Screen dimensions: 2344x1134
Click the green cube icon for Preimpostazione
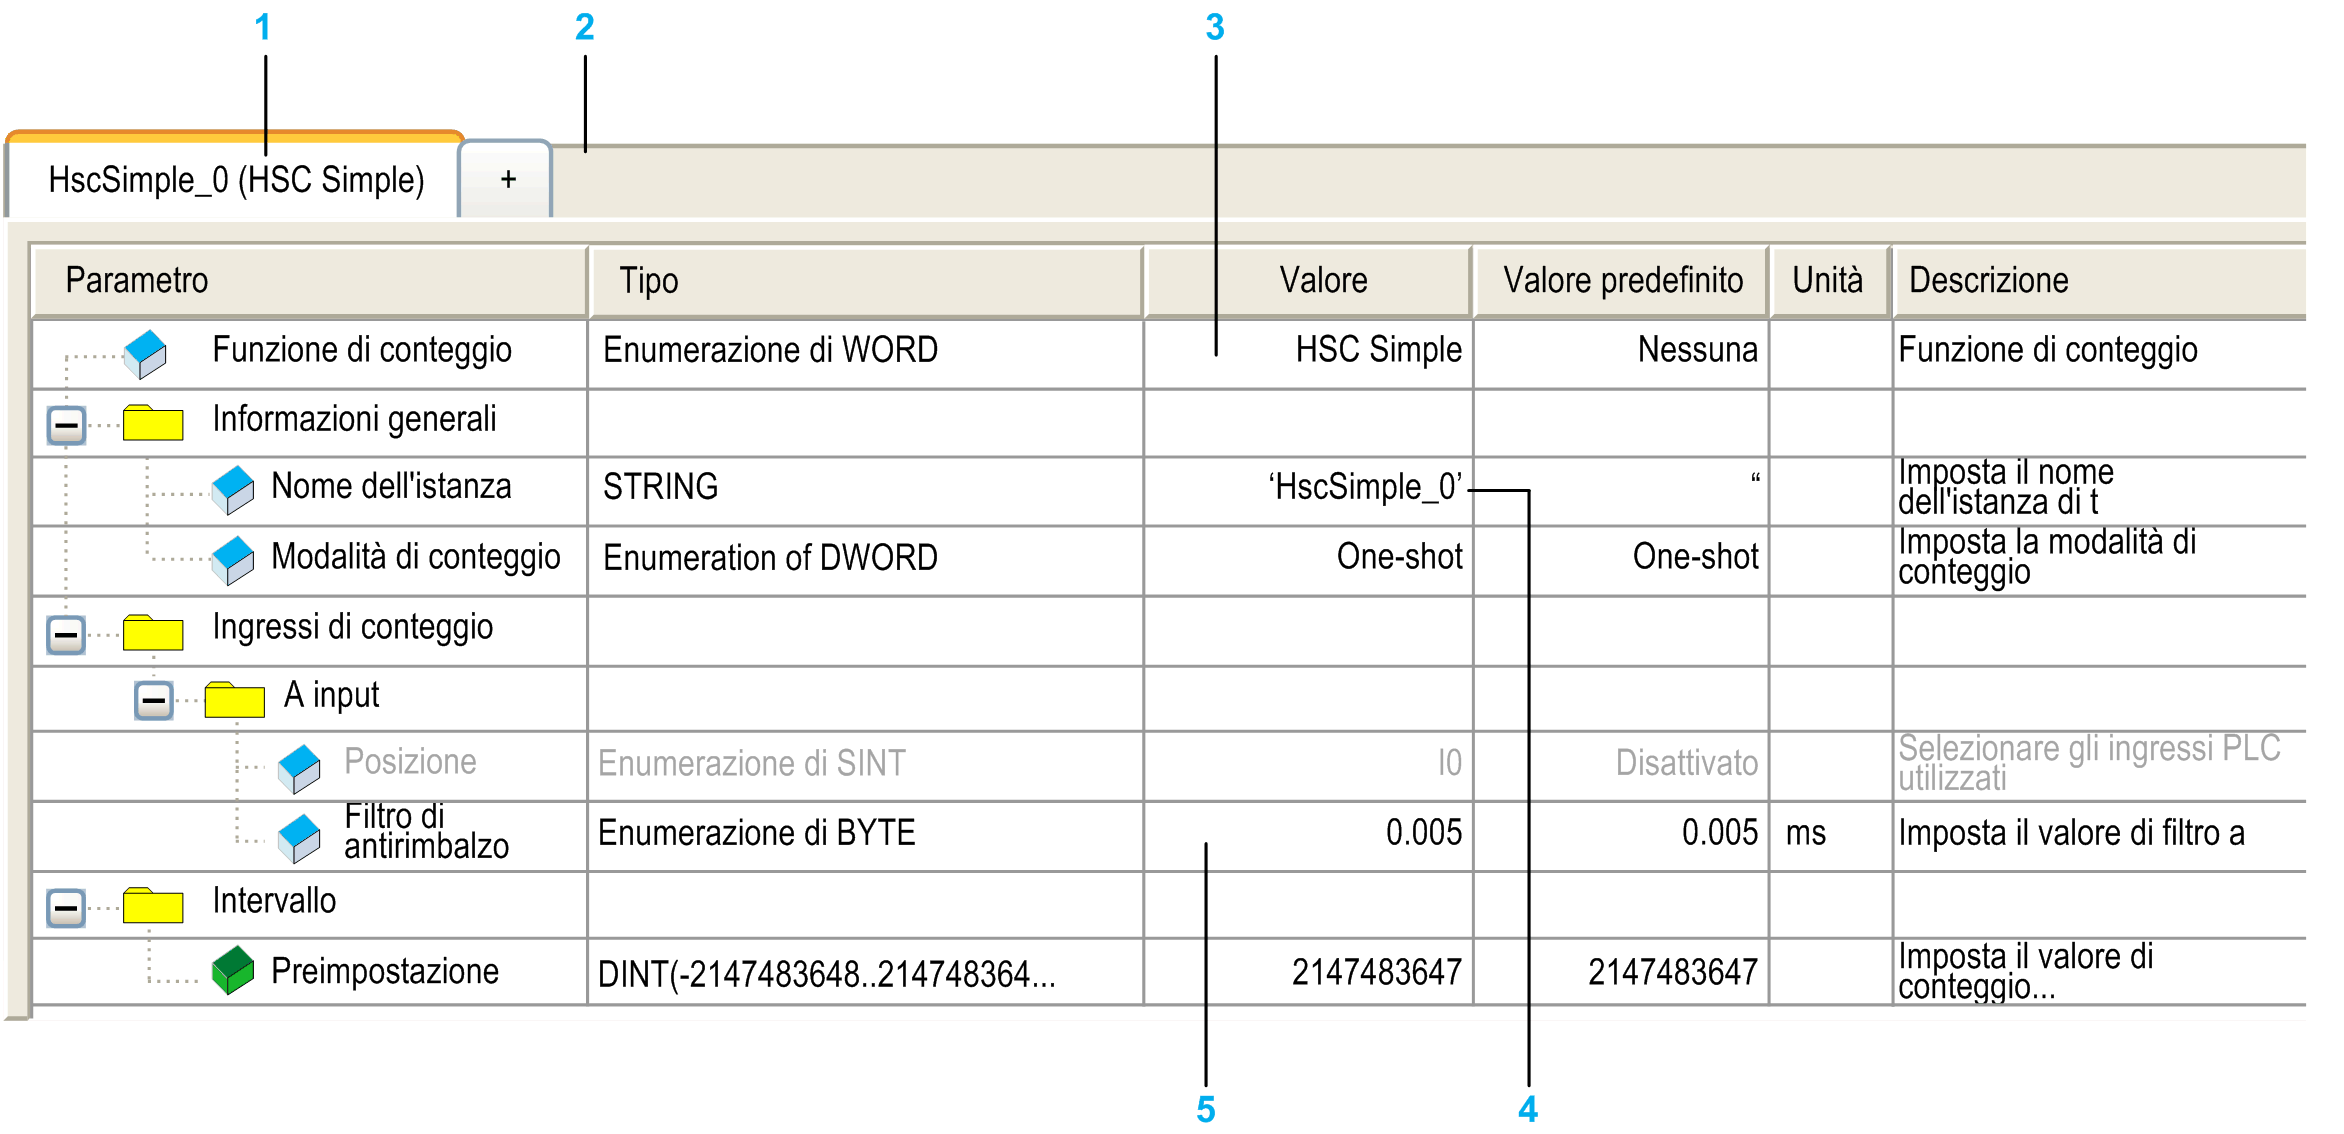click(x=233, y=970)
